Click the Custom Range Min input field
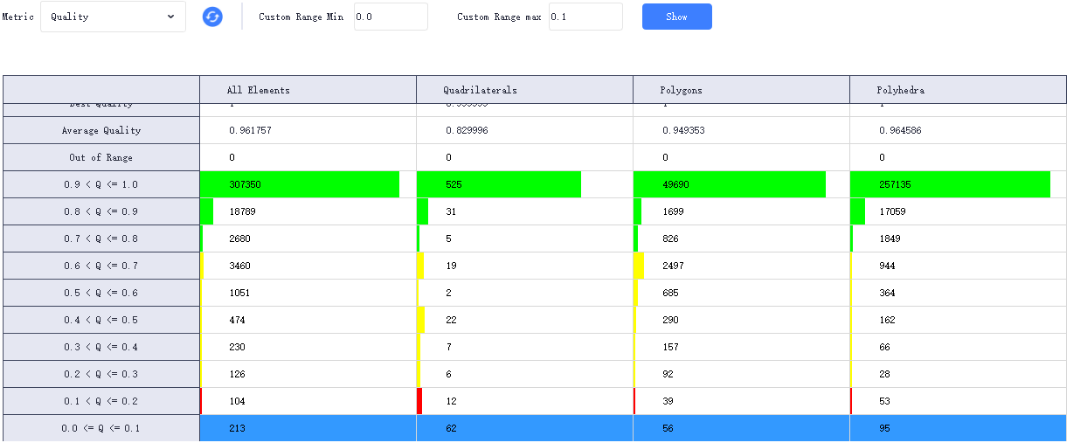Viewport: 1080px width, 442px height. coord(391,17)
